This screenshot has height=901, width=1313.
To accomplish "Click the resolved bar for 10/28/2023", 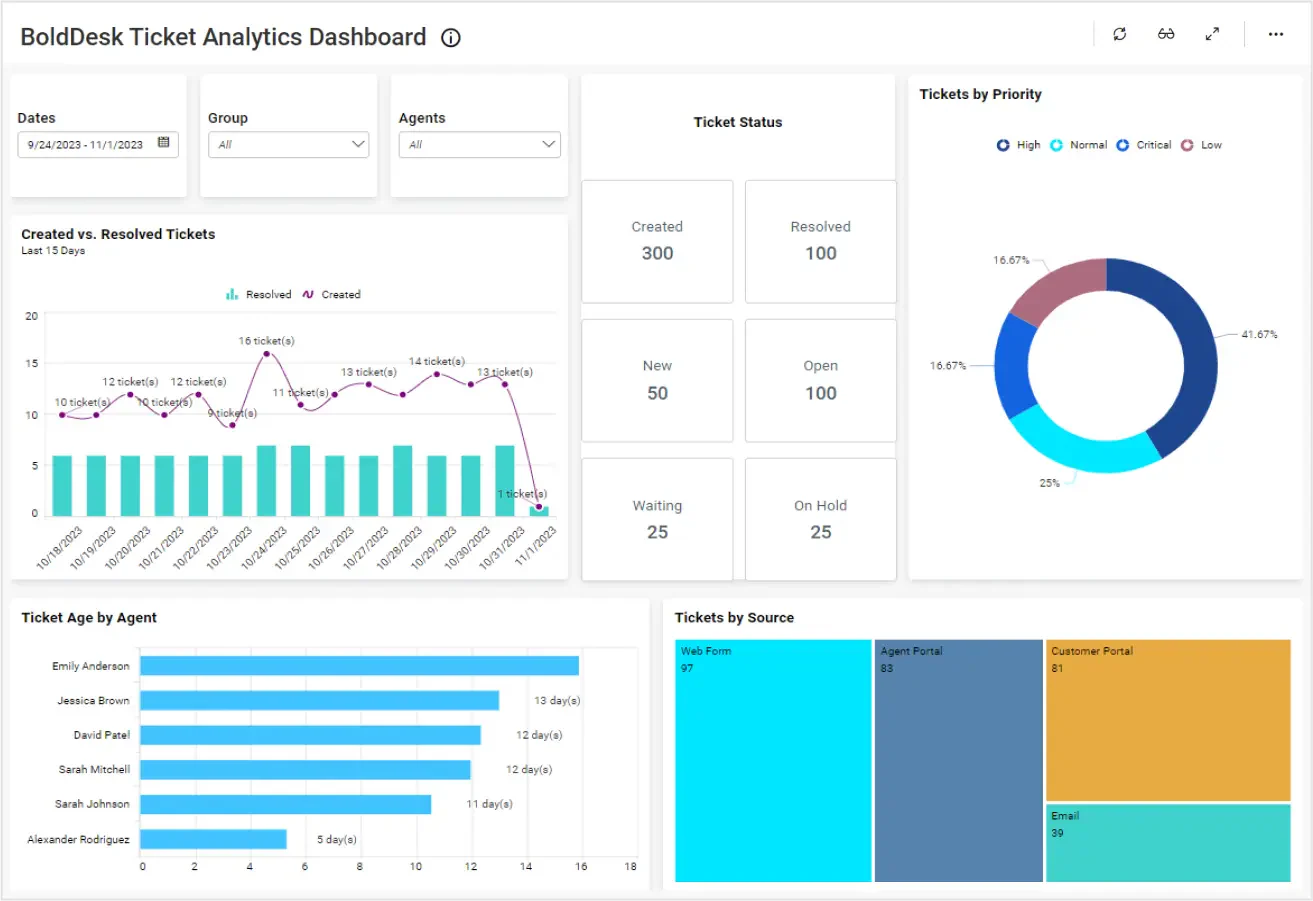I will [x=402, y=481].
